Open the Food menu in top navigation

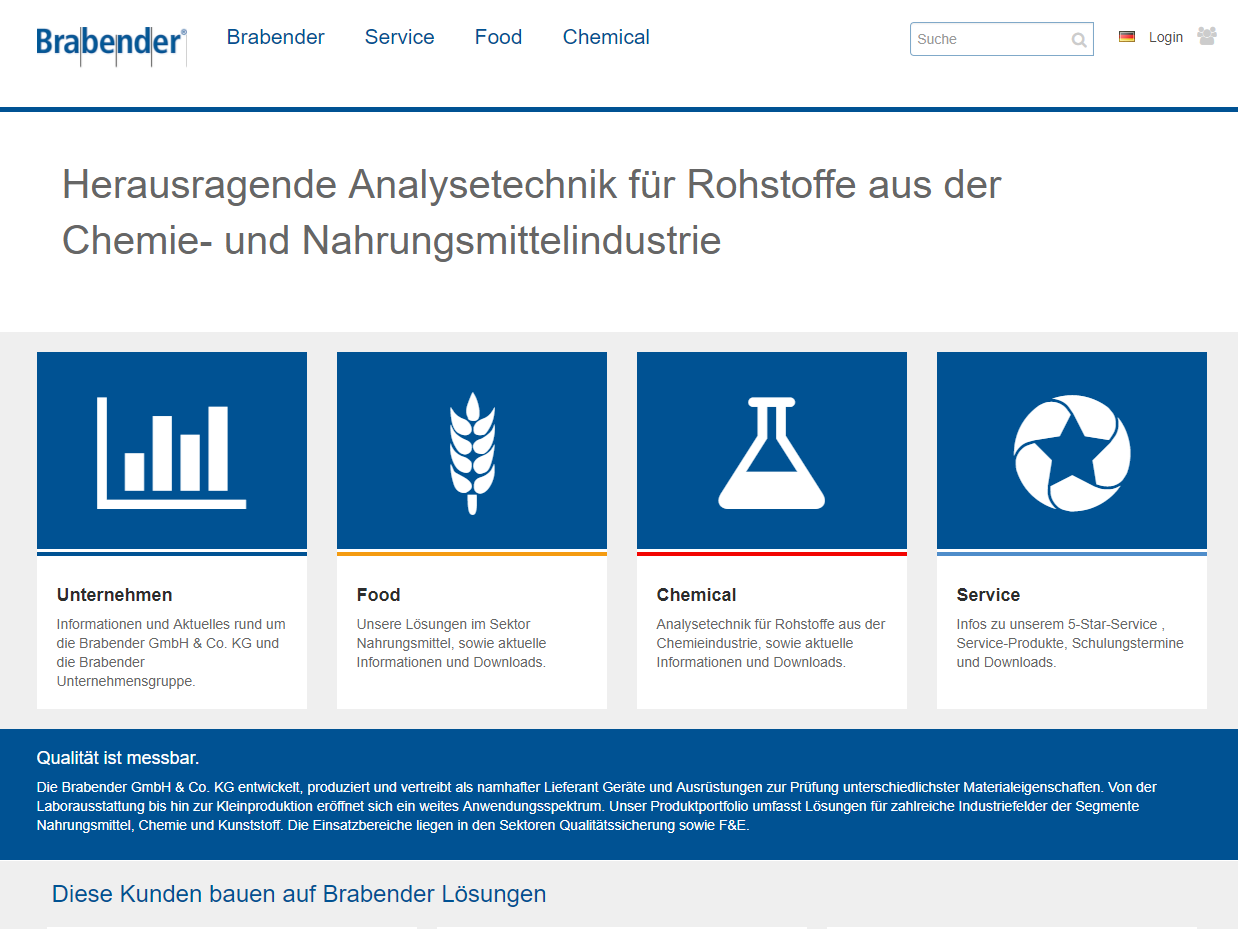498,37
